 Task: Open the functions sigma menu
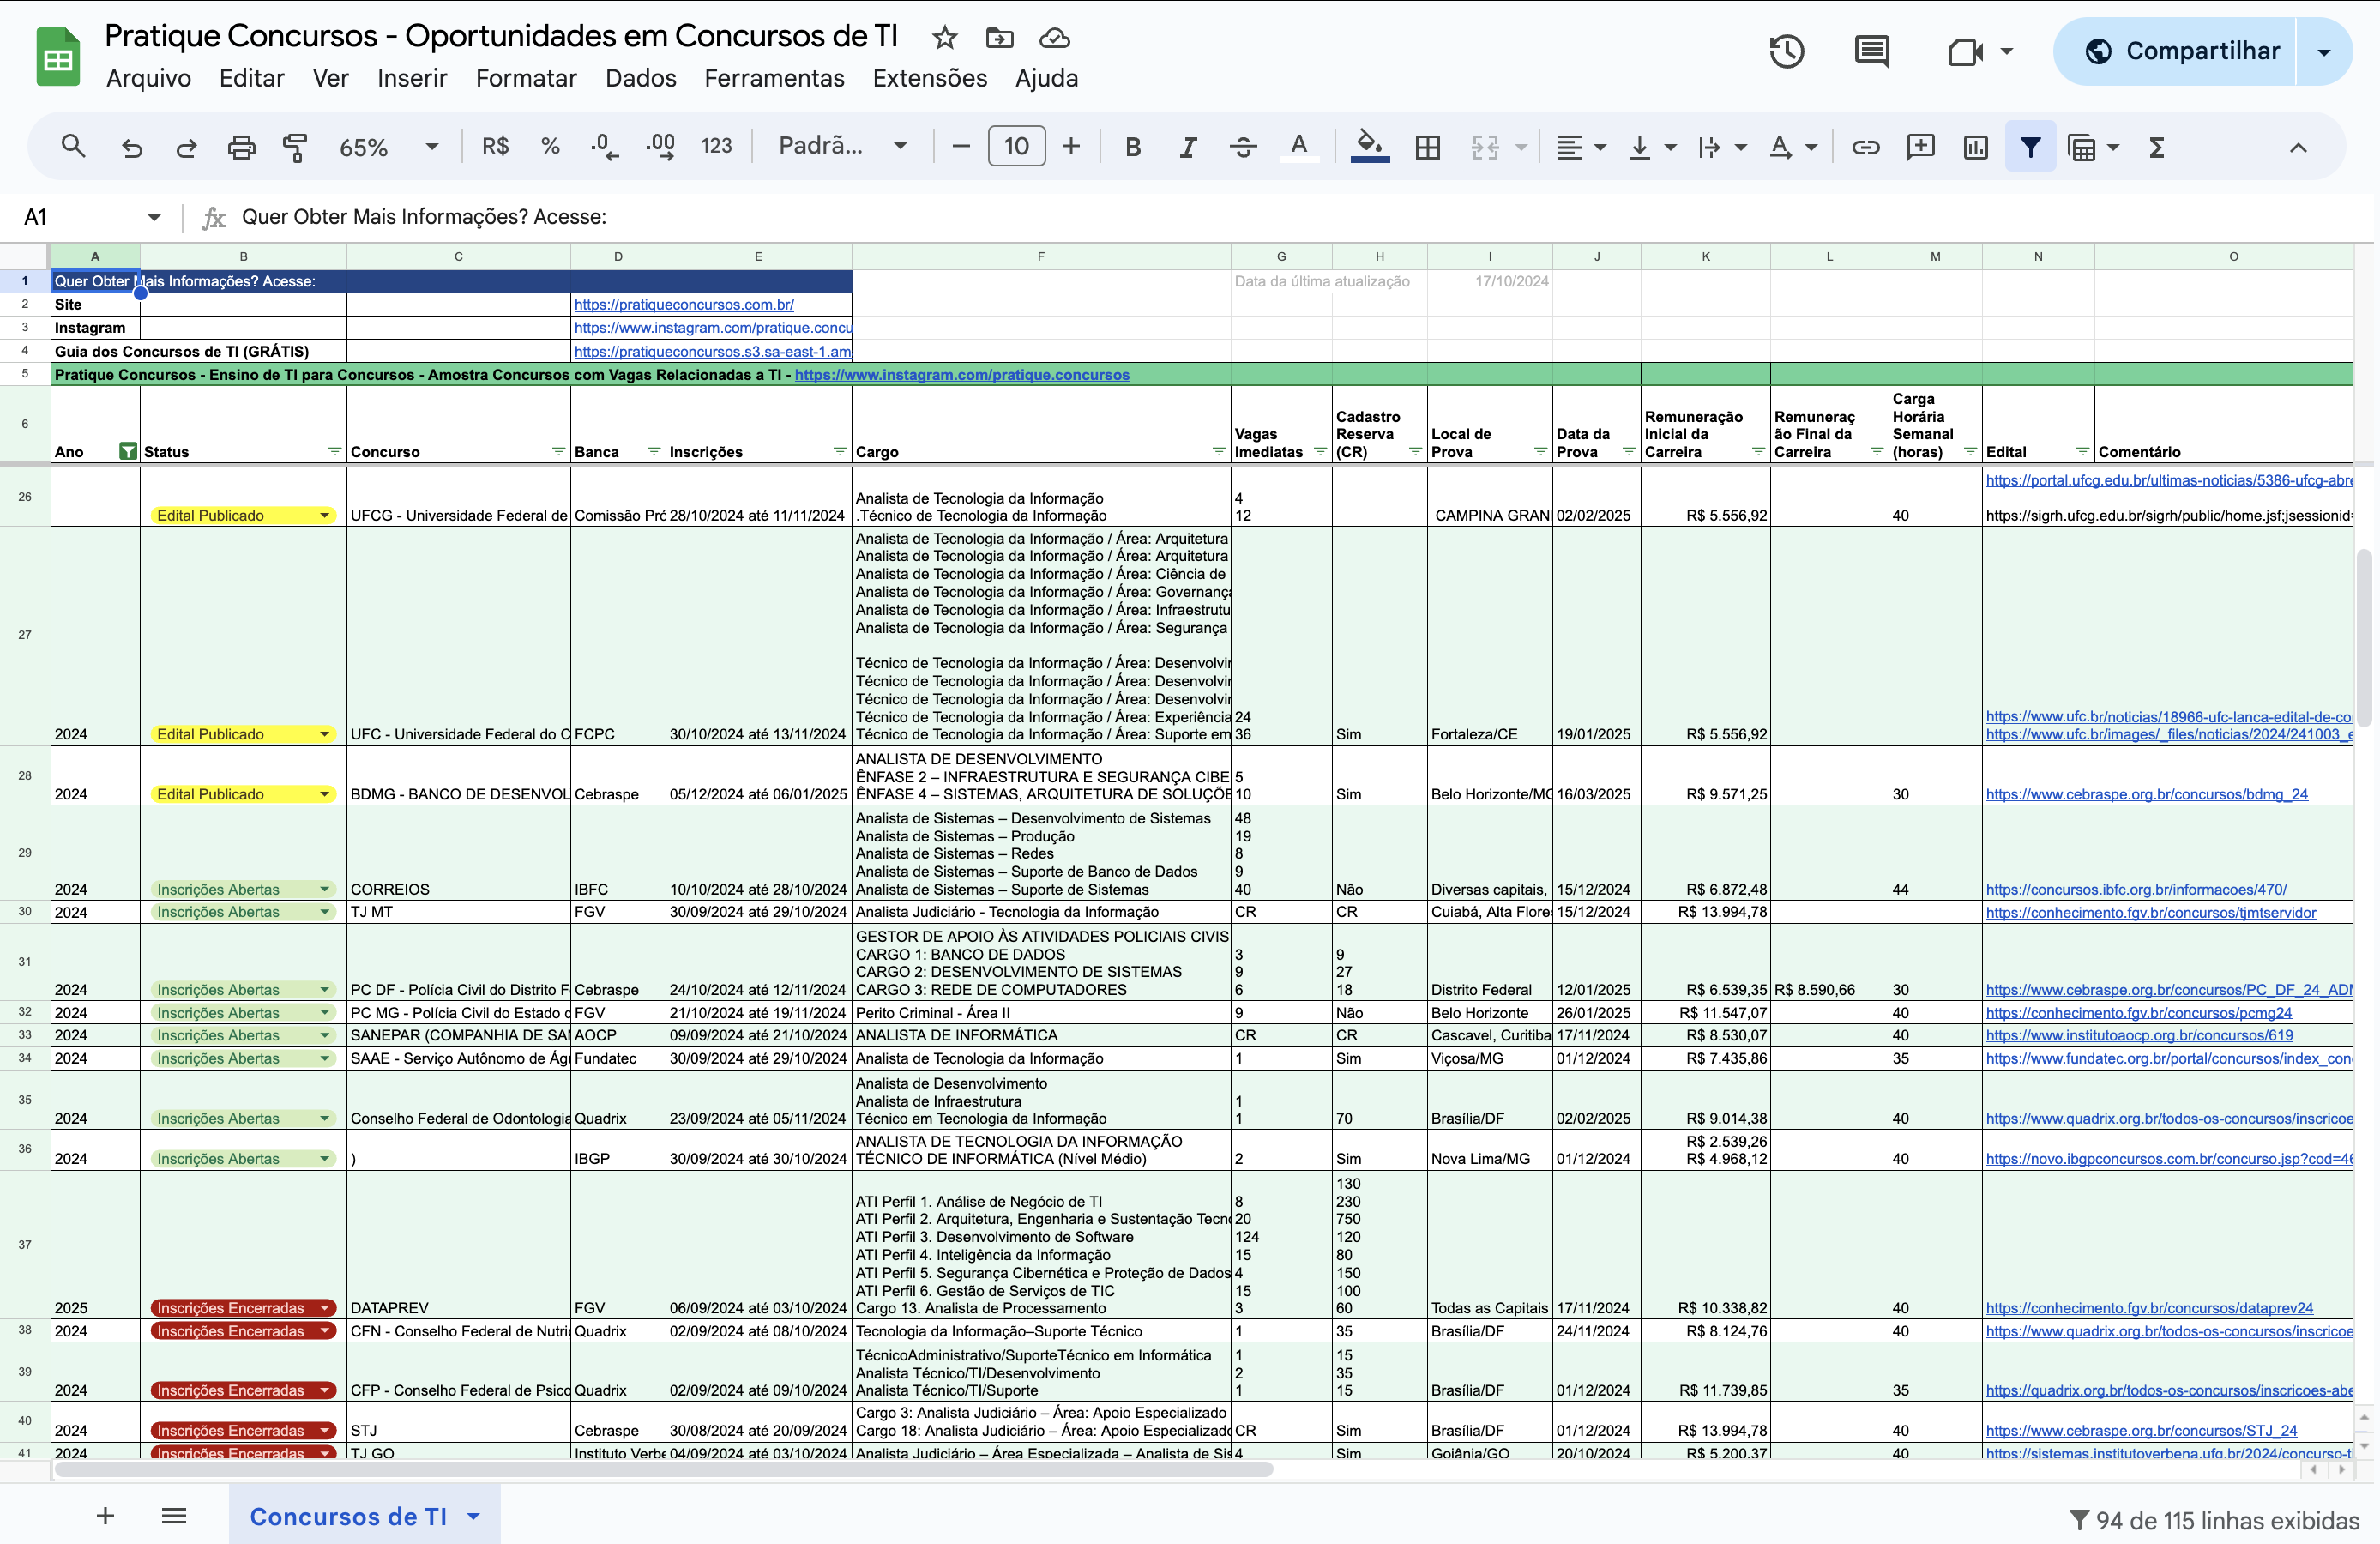[x=2157, y=147]
